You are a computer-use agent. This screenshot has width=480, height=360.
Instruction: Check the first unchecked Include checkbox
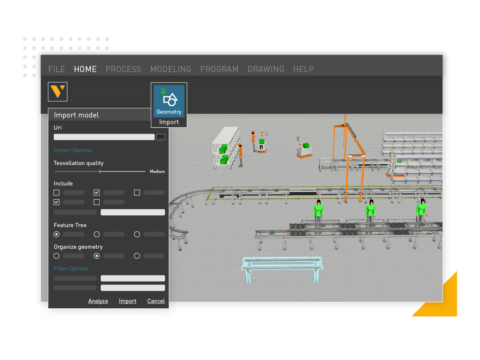pos(57,193)
